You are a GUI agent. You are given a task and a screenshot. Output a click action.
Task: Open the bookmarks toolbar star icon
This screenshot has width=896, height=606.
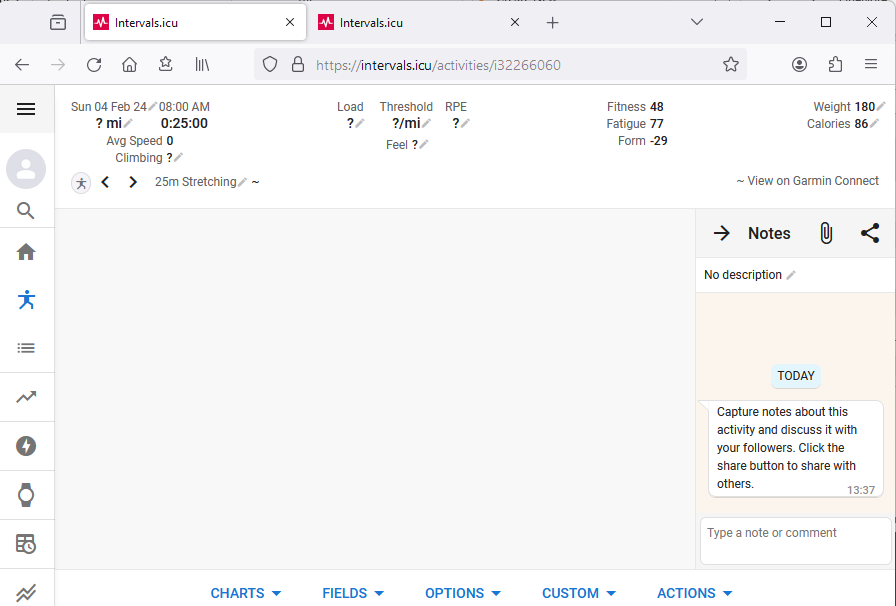pos(166,64)
